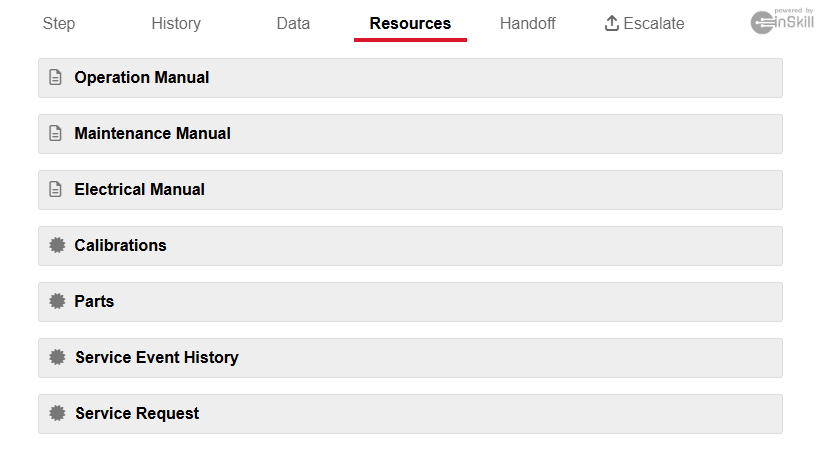Open the Service Event History row

(410, 358)
